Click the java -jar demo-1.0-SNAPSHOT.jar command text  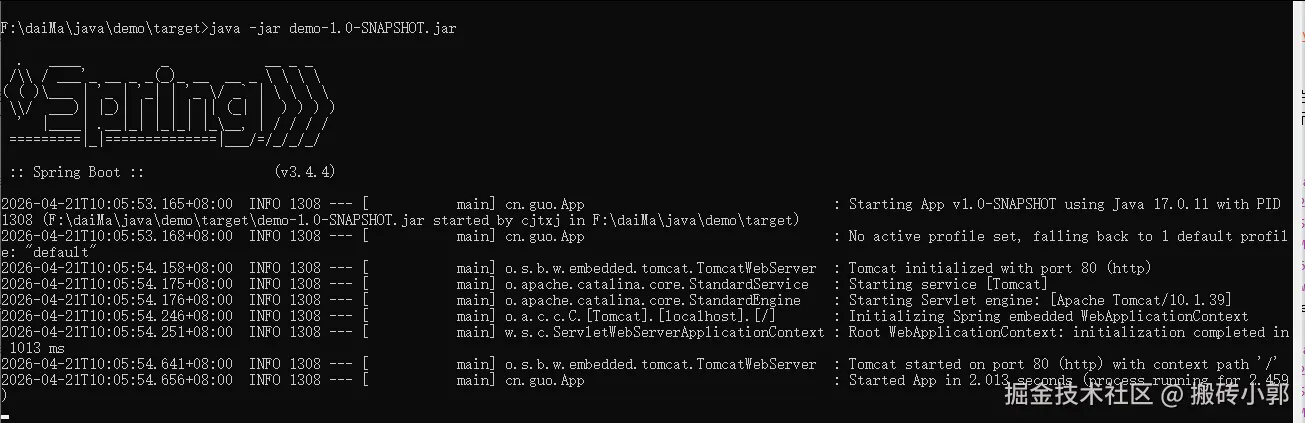point(332,28)
